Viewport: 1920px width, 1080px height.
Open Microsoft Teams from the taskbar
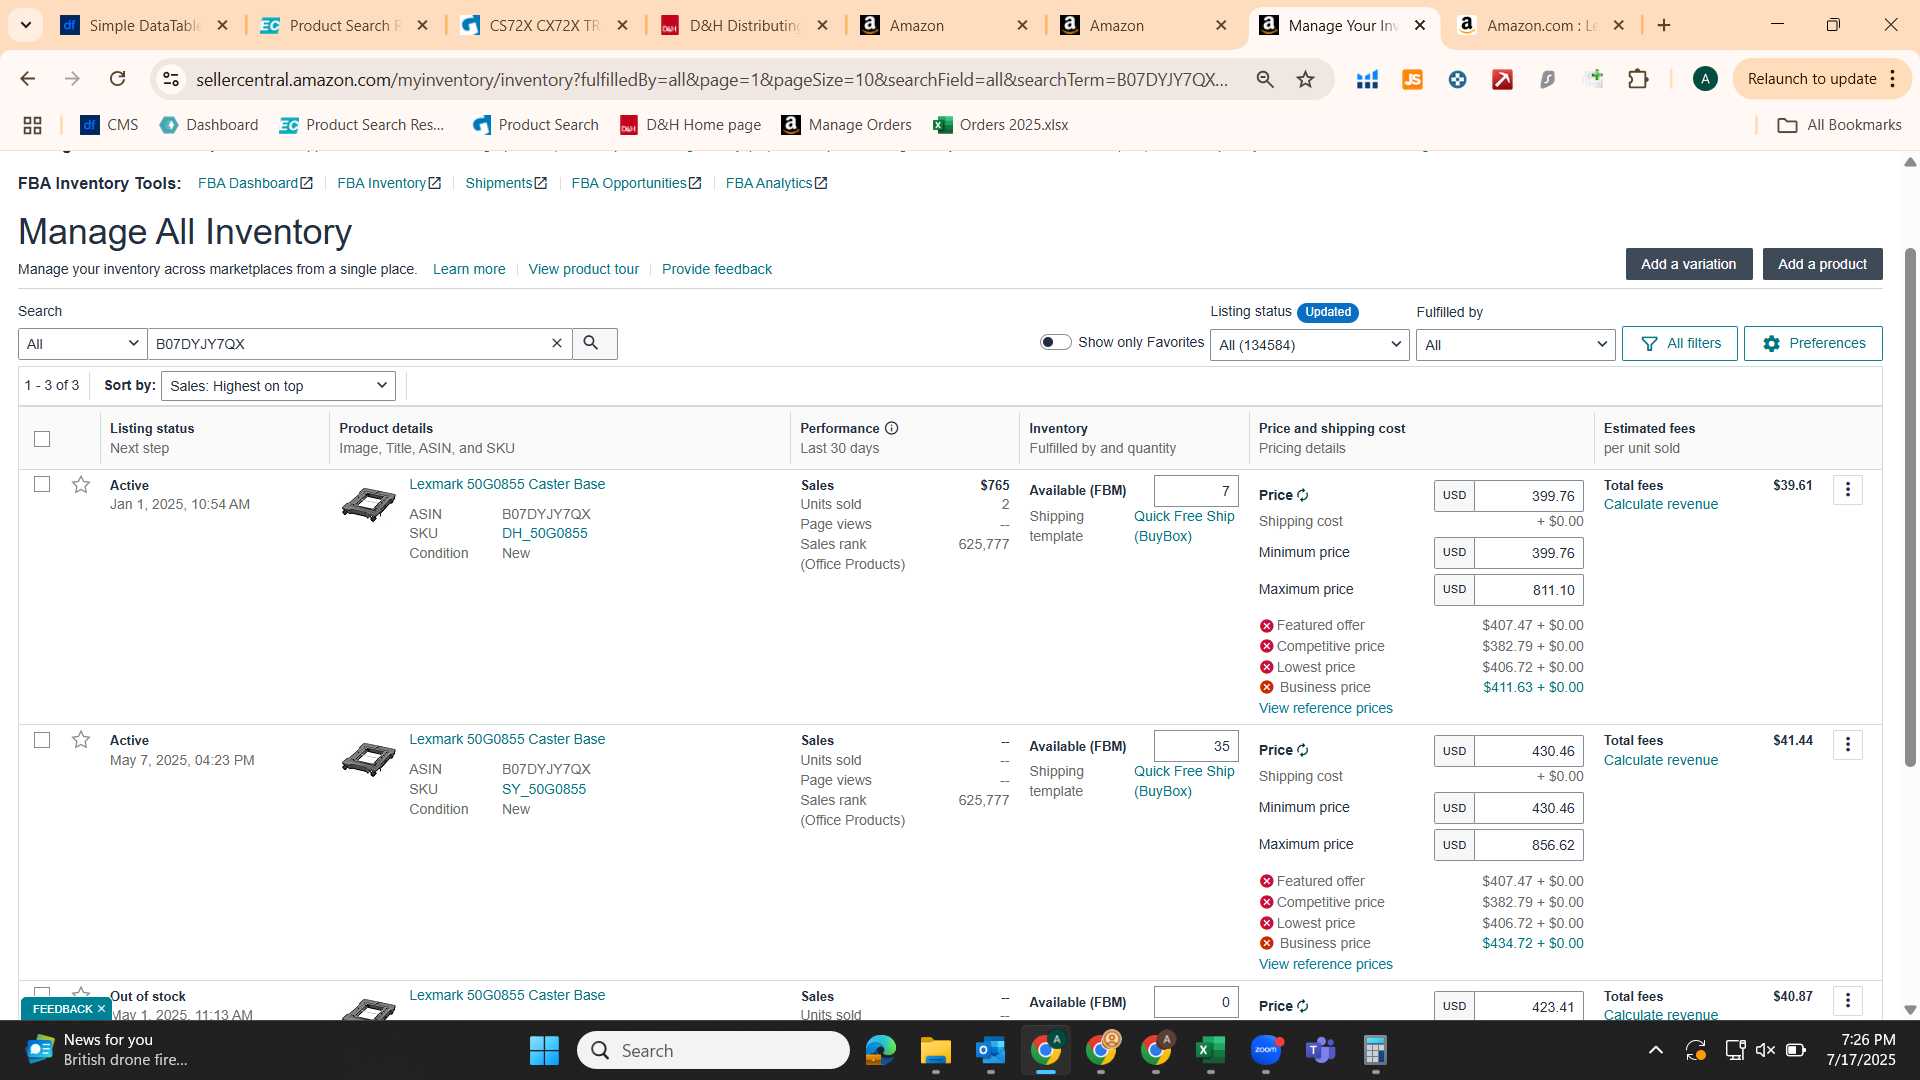tap(1320, 1050)
